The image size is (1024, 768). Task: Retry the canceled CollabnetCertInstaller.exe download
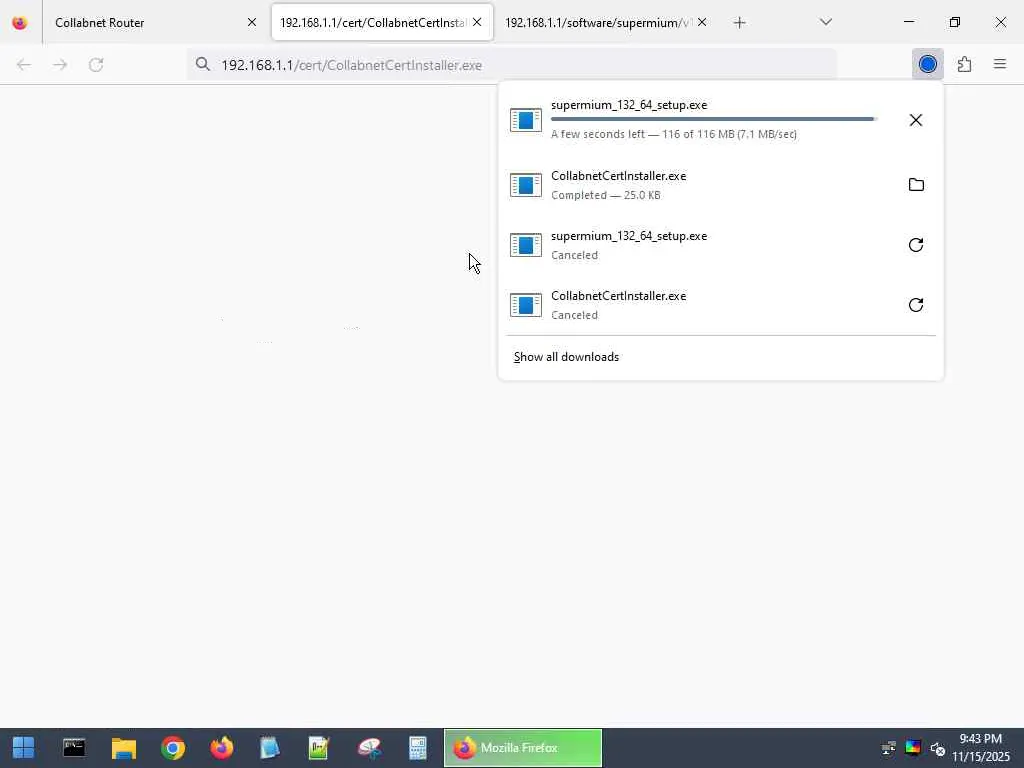916,305
